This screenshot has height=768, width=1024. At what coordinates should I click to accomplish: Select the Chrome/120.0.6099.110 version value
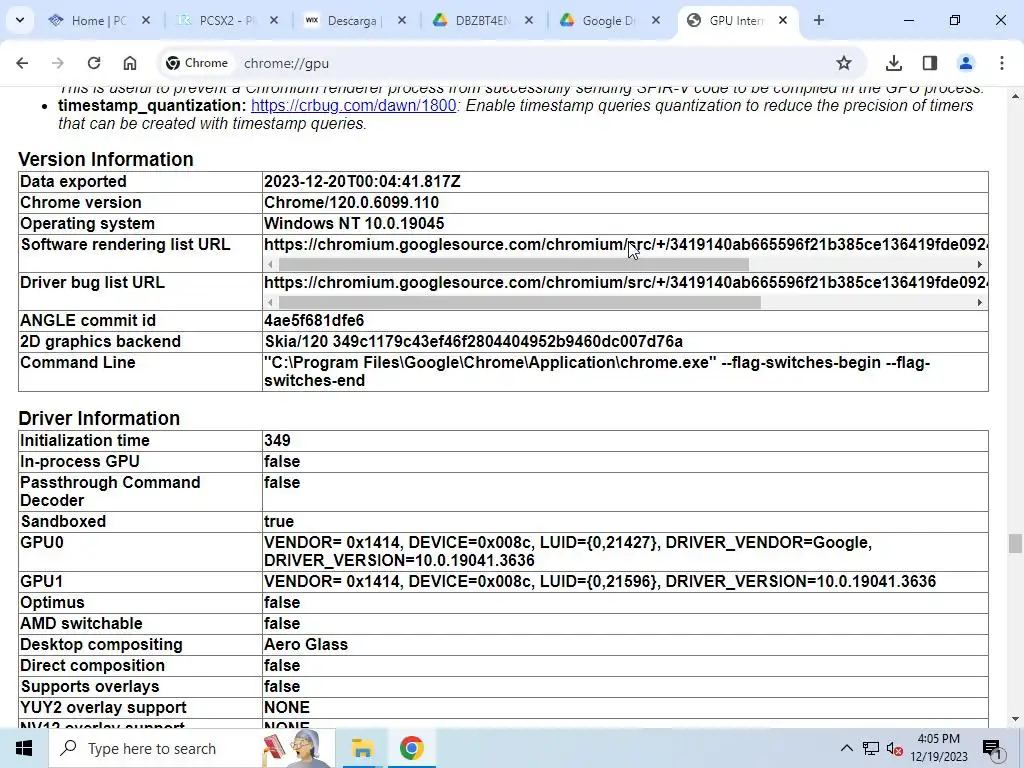tap(351, 202)
